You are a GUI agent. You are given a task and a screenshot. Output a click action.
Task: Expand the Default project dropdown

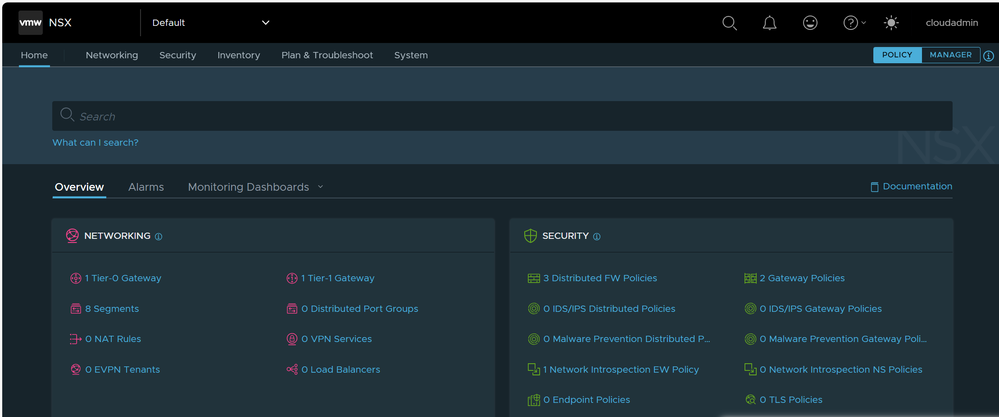210,23
